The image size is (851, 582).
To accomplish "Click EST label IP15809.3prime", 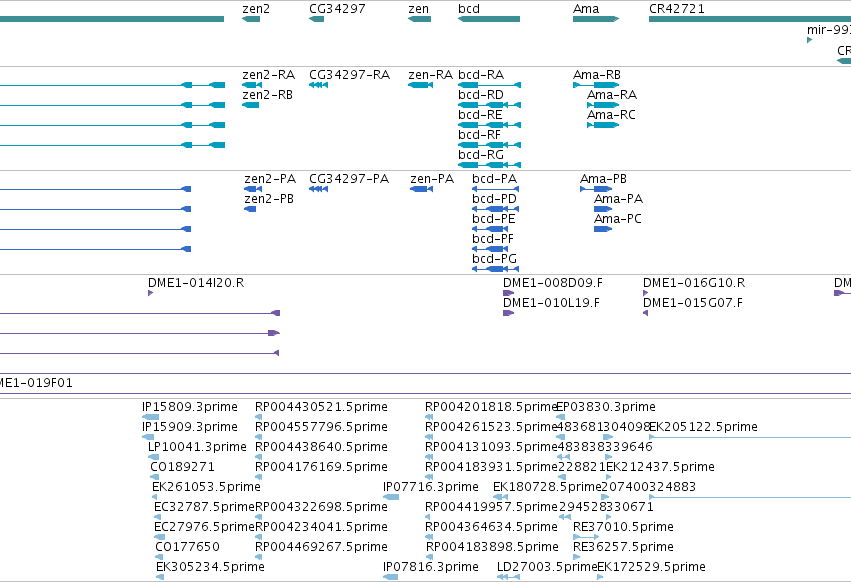I will [190, 407].
